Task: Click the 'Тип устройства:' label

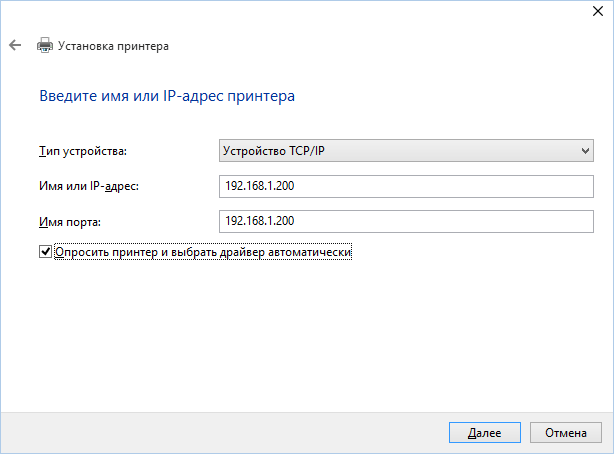Action: point(82,151)
